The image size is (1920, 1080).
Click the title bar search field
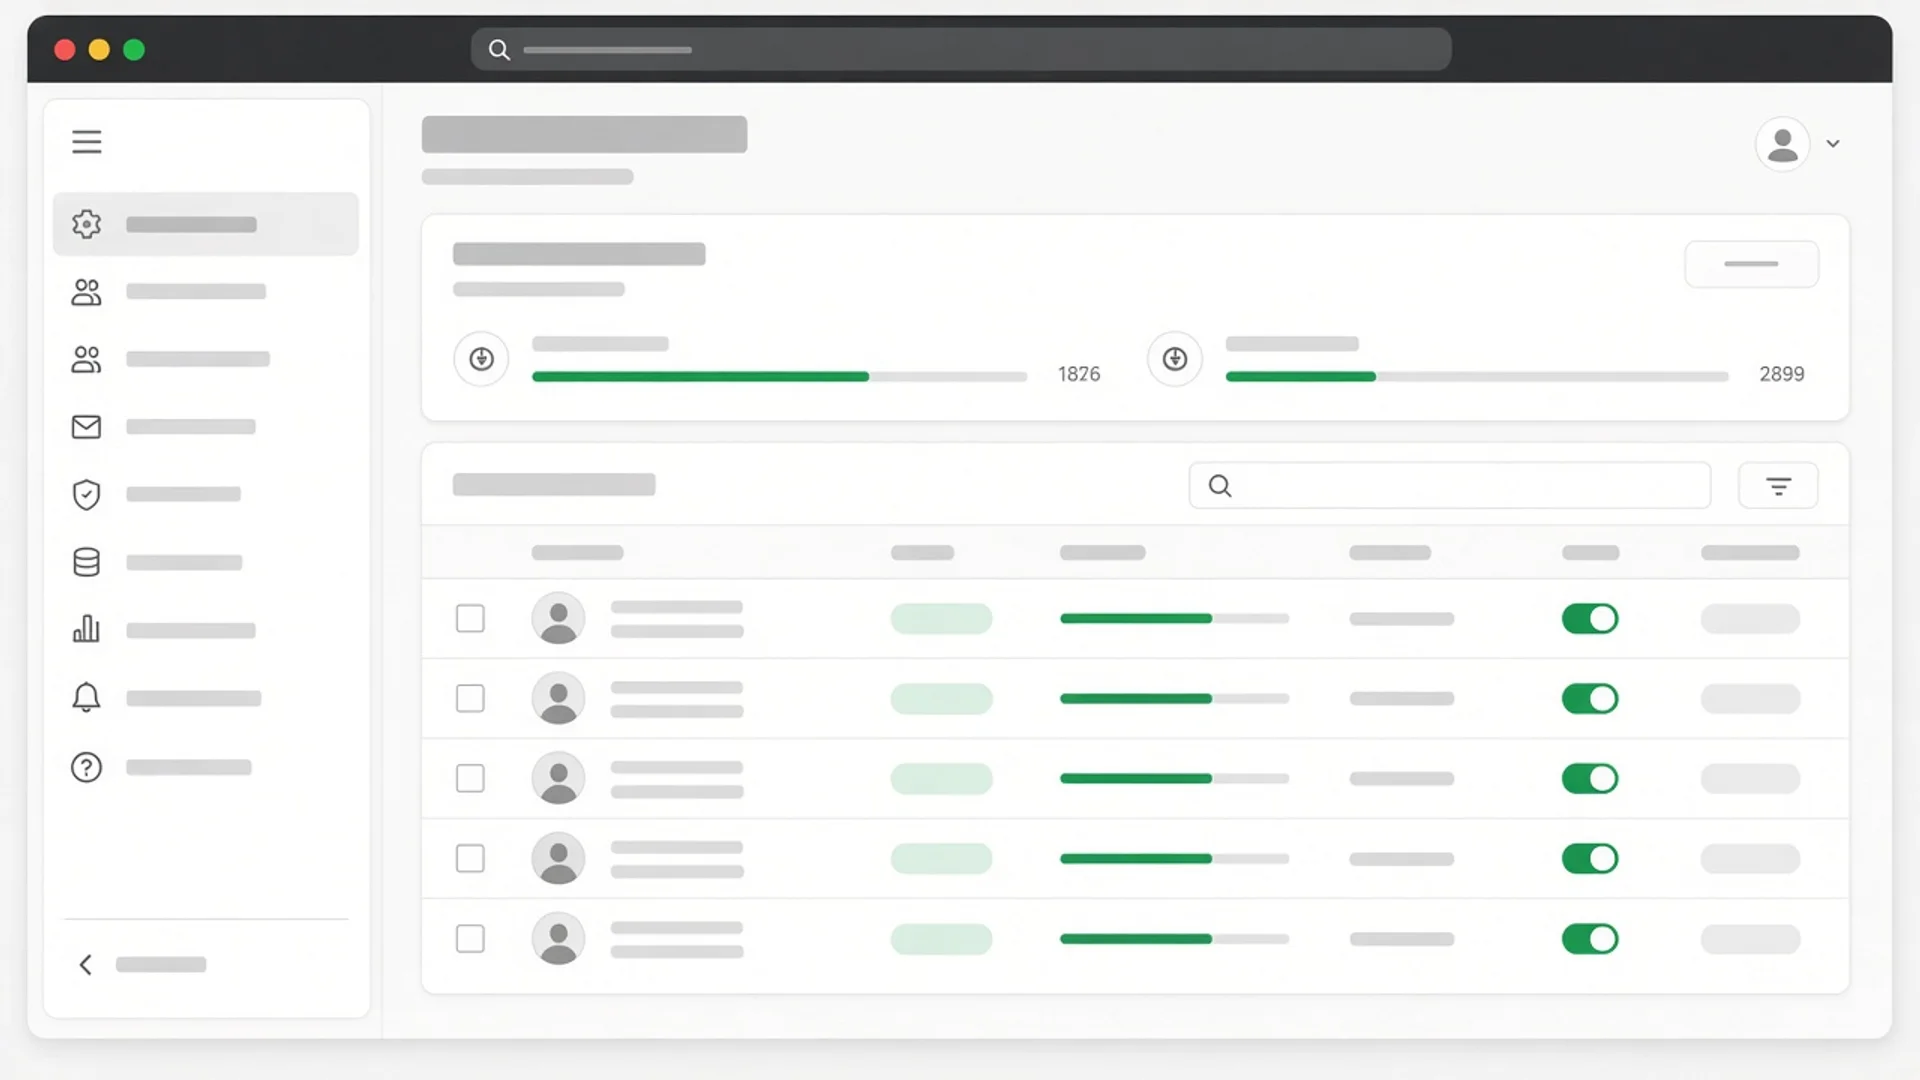point(961,50)
